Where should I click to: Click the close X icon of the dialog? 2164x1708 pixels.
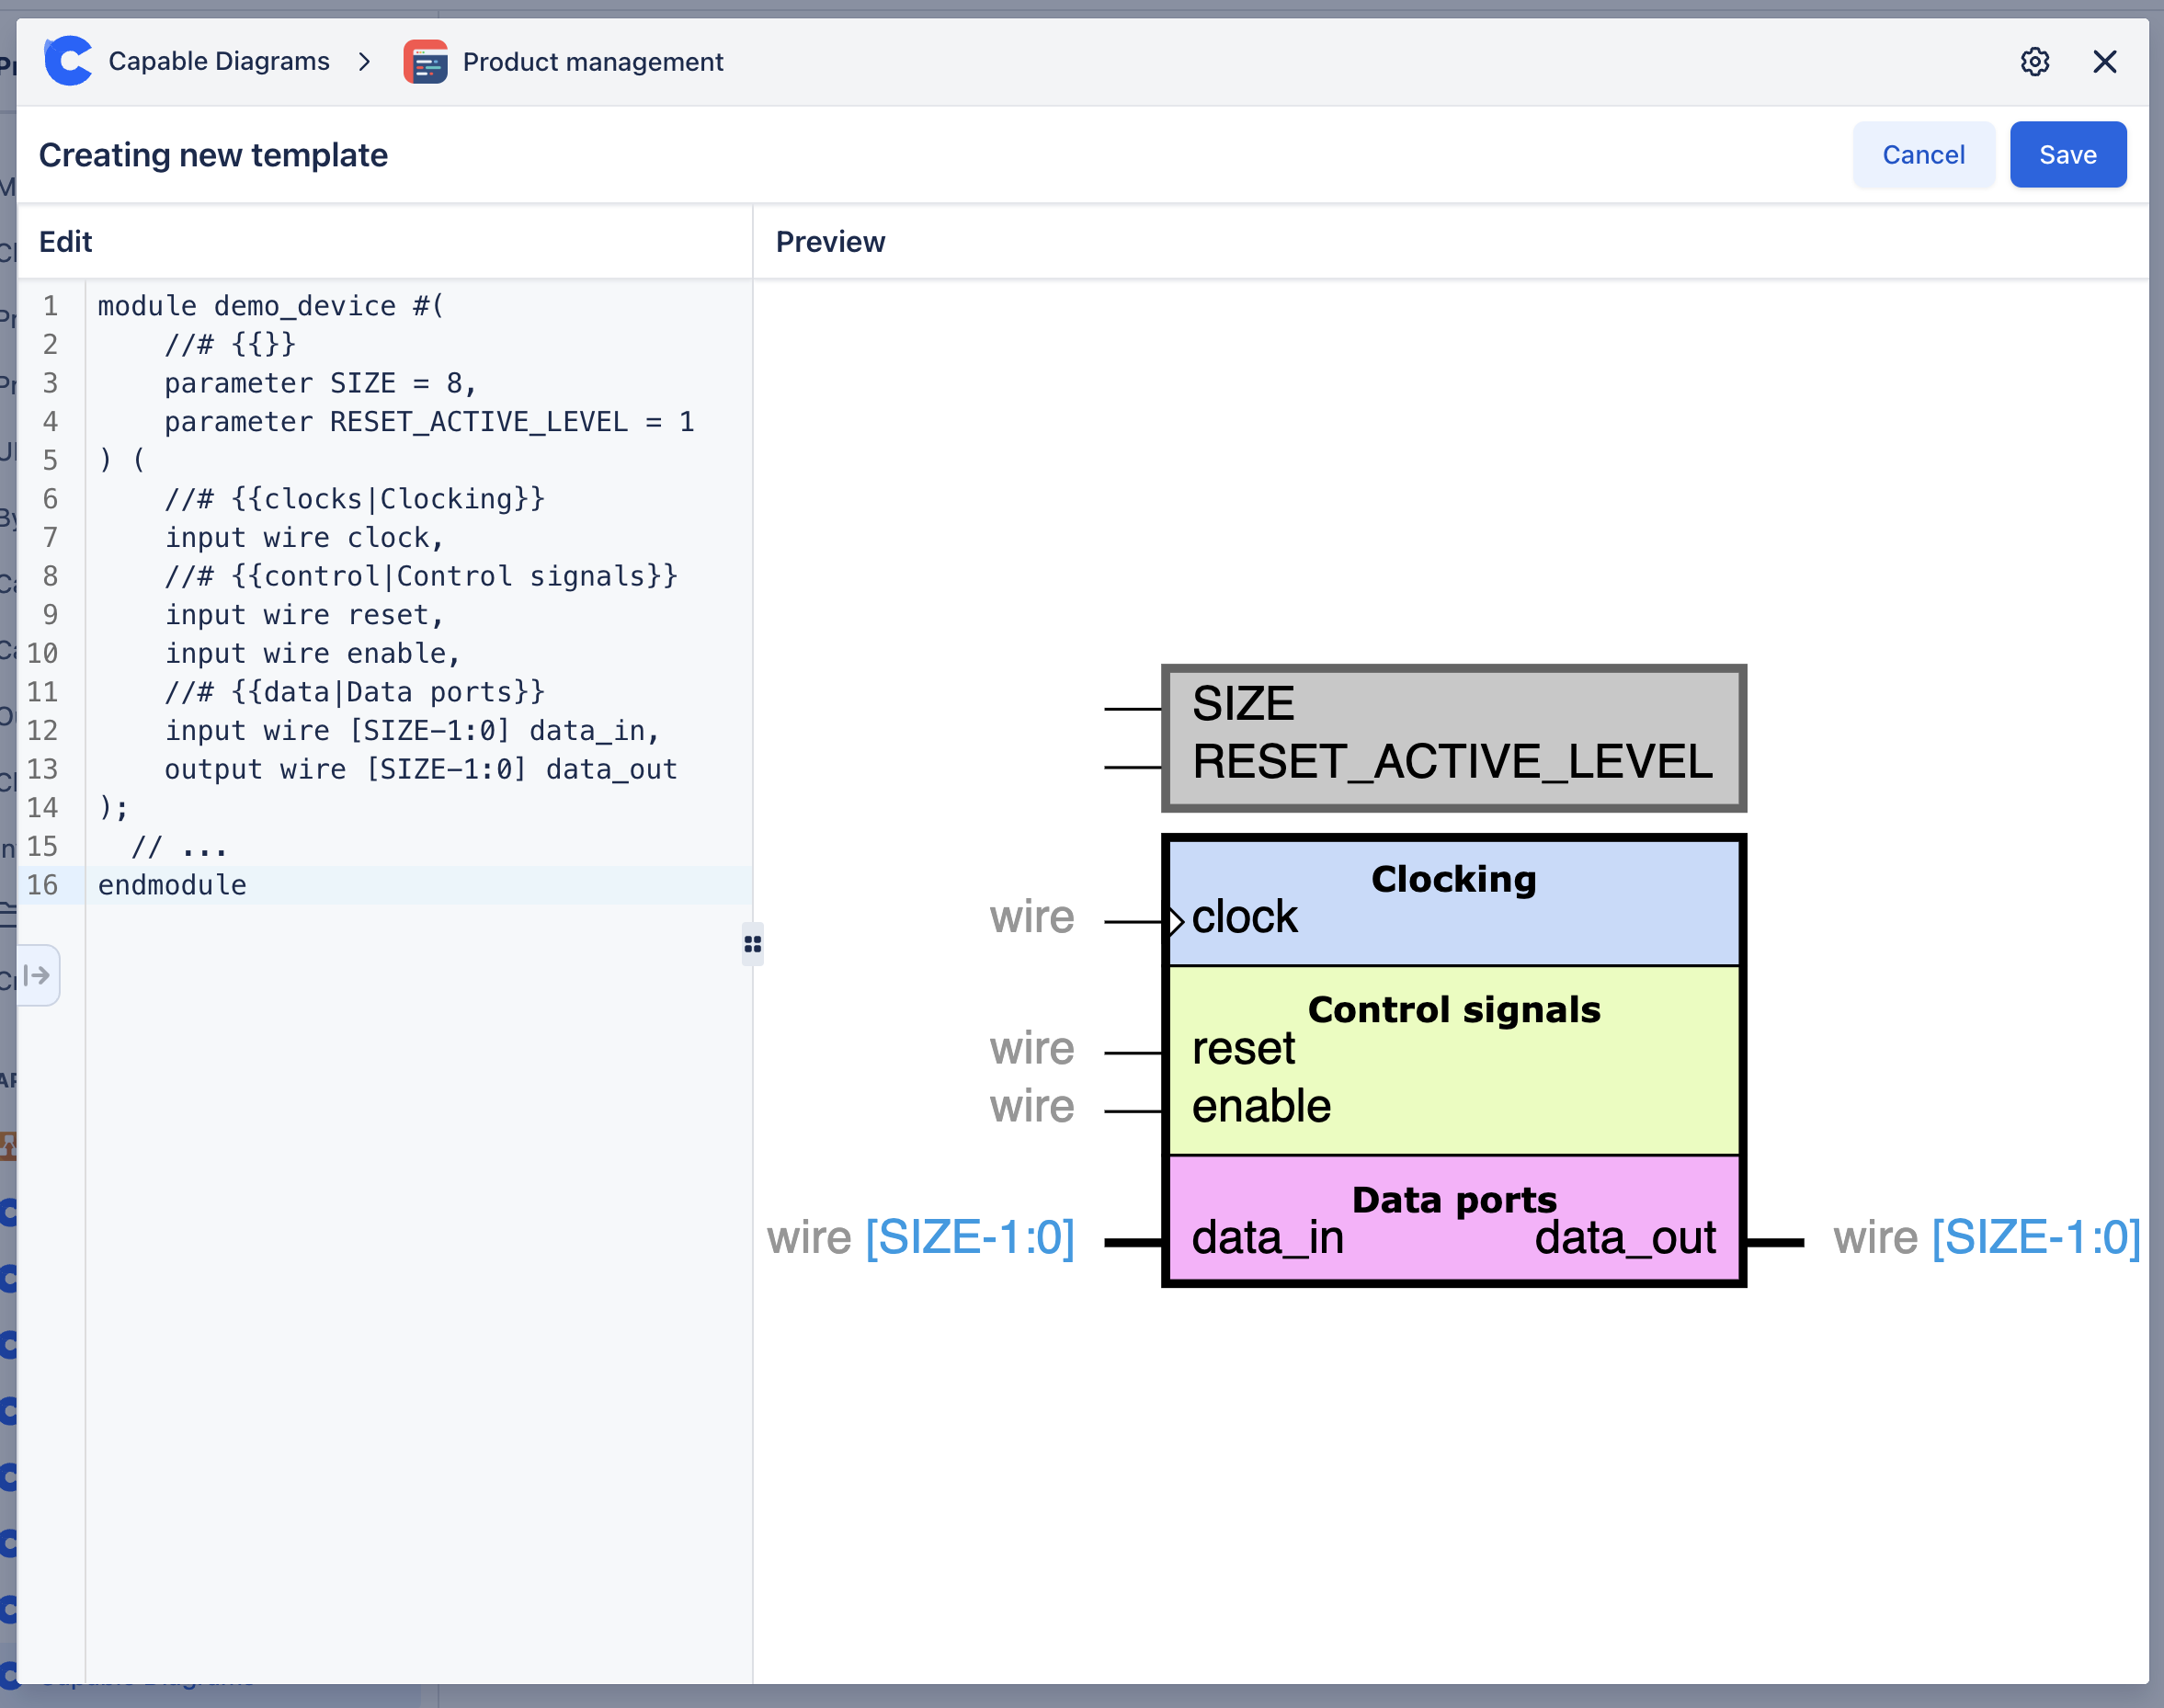pos(2105,61)
